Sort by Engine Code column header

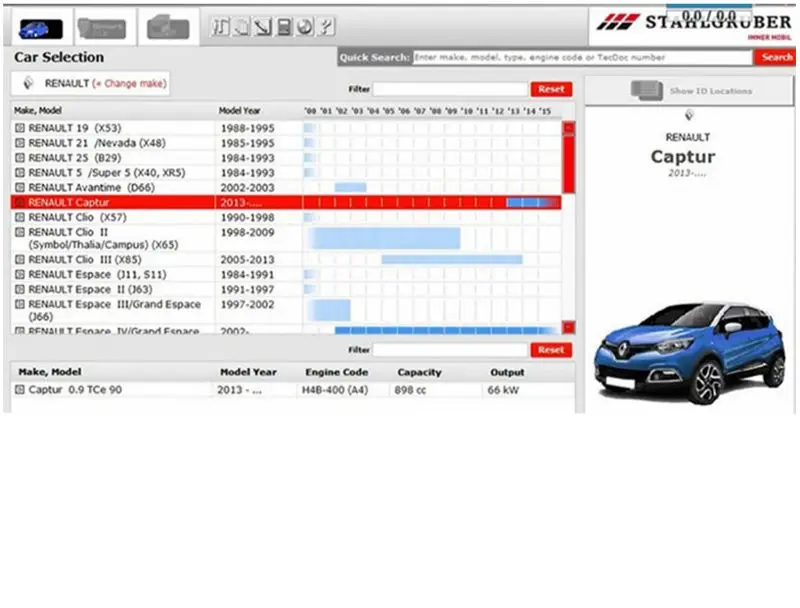point(337,372)
